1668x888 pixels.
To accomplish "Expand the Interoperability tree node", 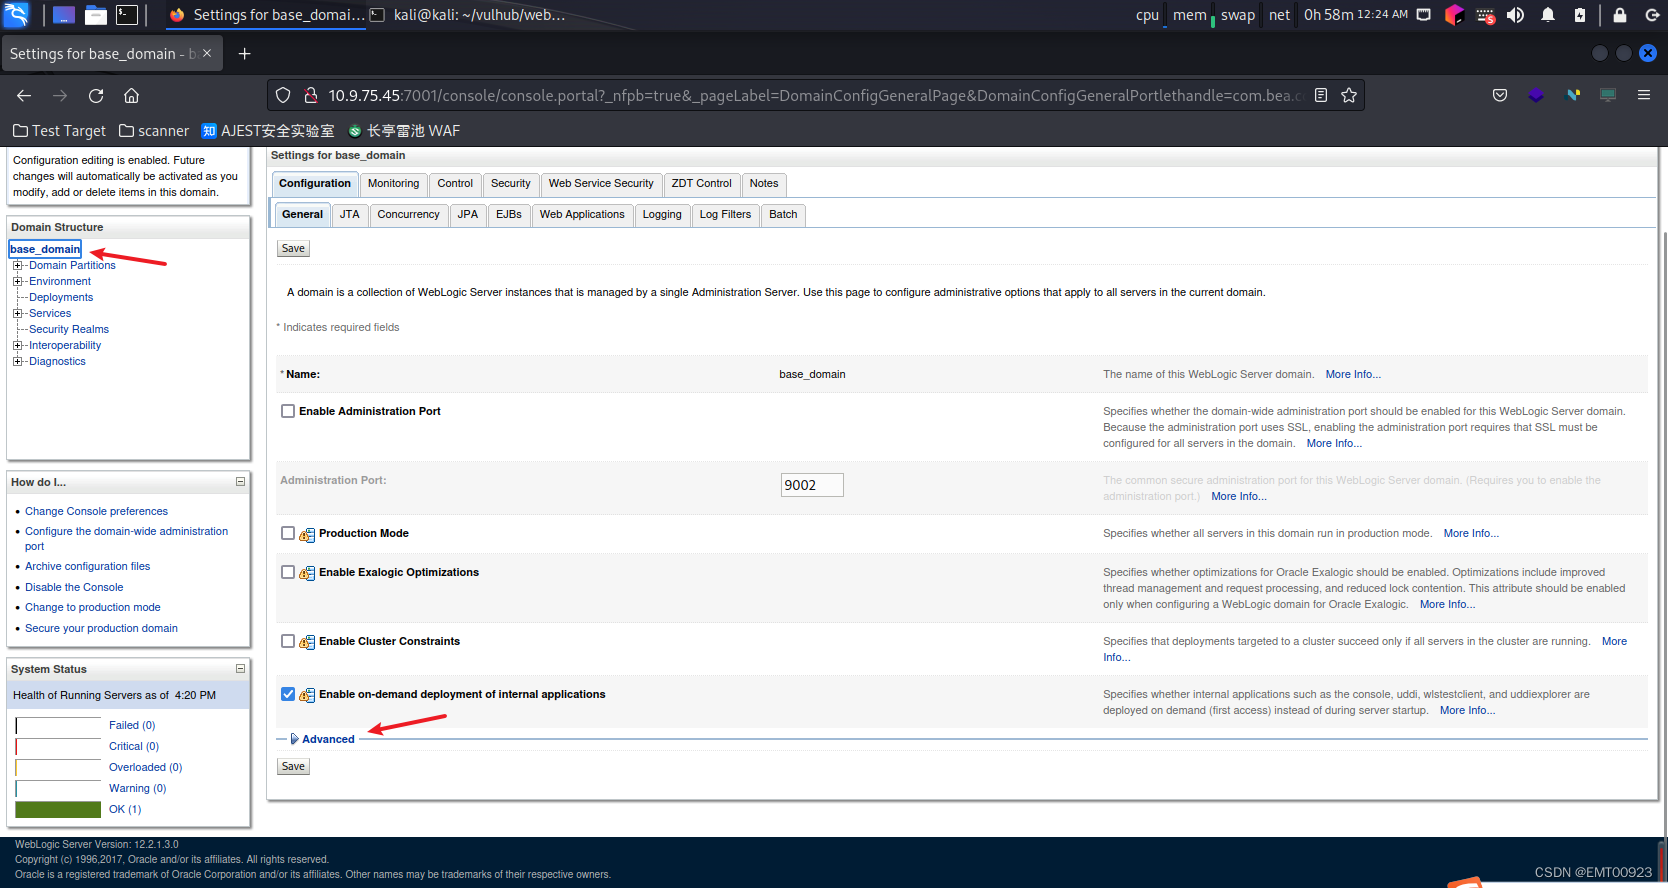I will click(x=17, y=345).
